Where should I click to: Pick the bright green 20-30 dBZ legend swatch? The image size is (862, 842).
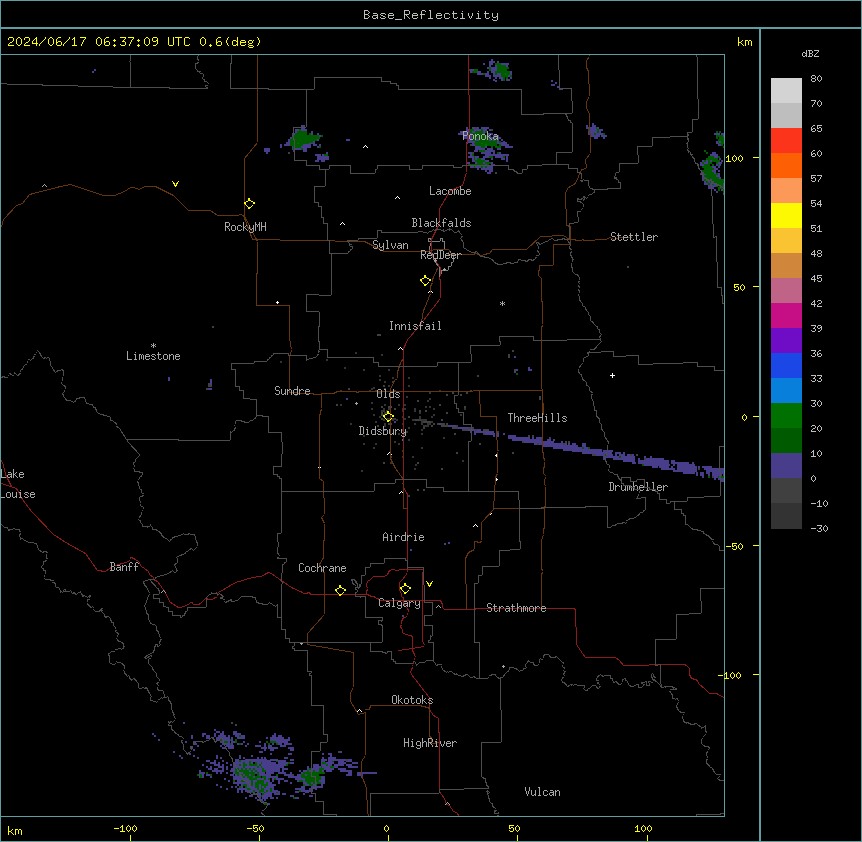(x=786, y=416)
